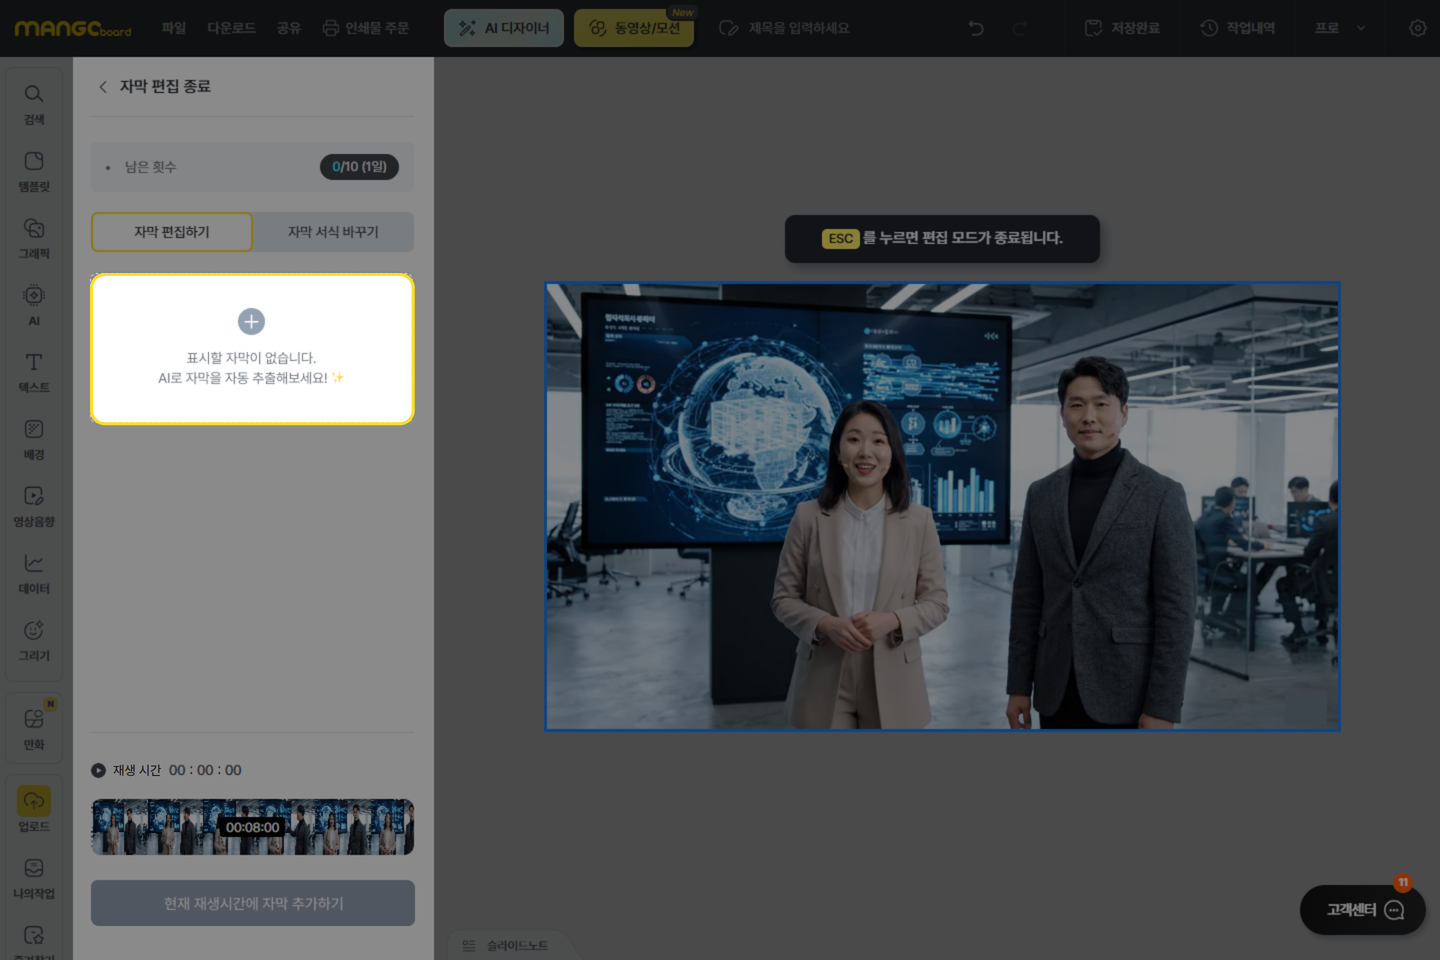This screenshot has height=960, width=1440.
Task: Click the plus icon to add subtitle
Action: [x=251, y=321]
